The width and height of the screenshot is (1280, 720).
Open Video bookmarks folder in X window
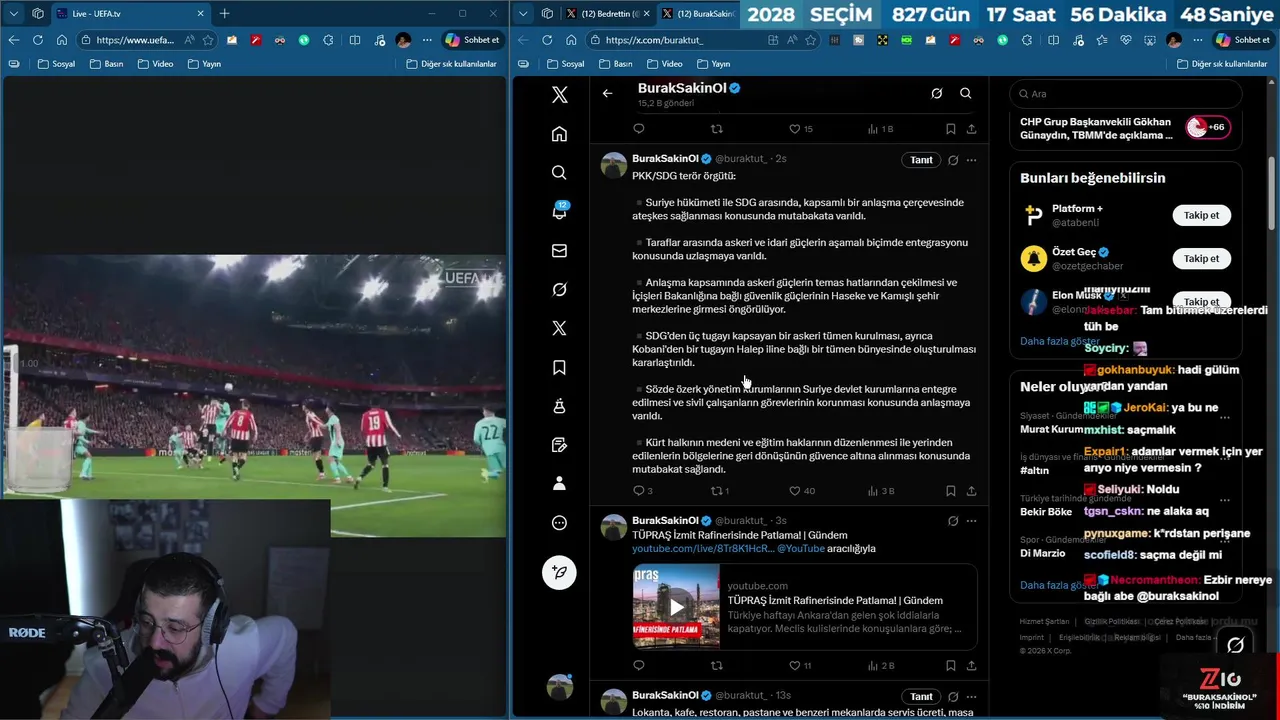point(664,64)
